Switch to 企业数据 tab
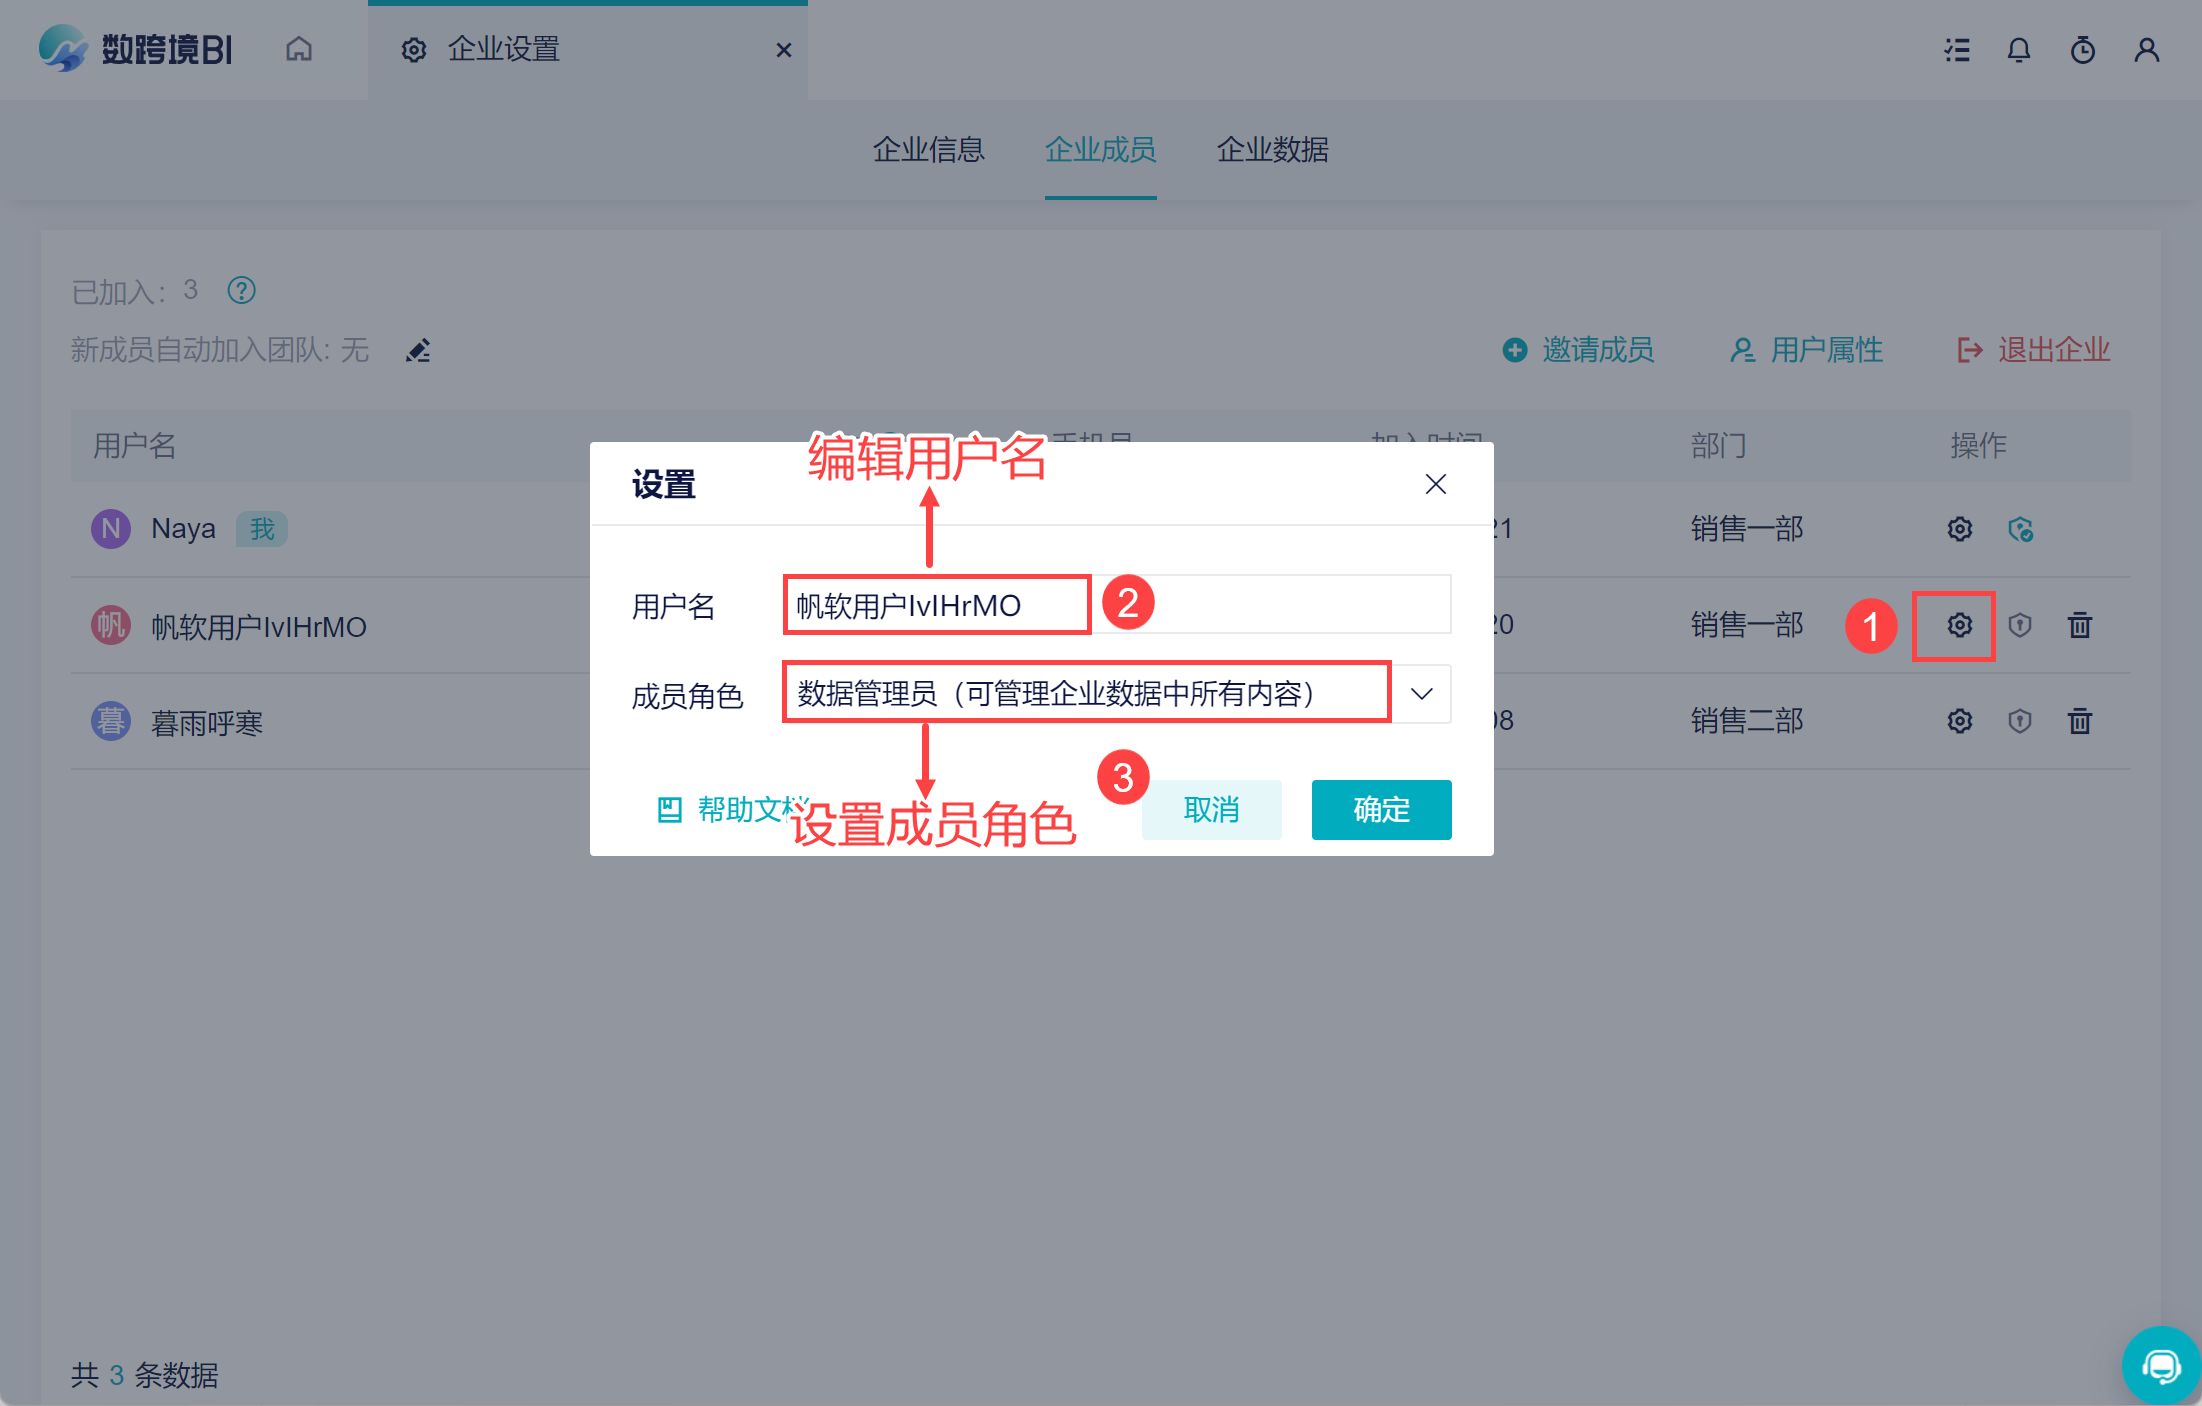Image resolution: width=2202 pixels, height=1406 pixels. coord(1272,150)
